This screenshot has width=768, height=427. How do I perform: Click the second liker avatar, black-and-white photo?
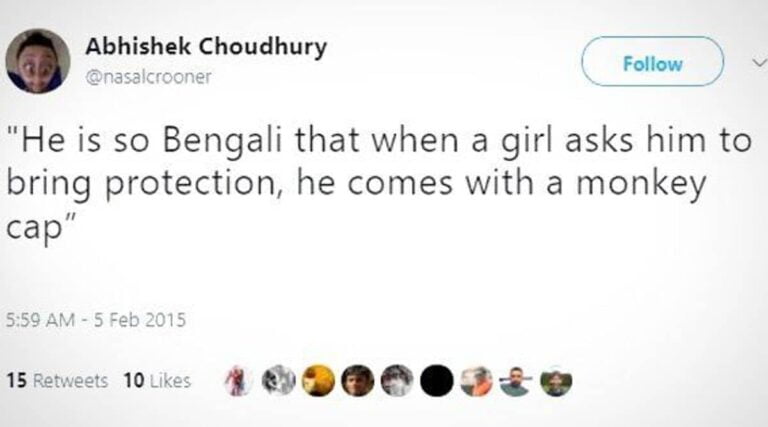(279, 380)
